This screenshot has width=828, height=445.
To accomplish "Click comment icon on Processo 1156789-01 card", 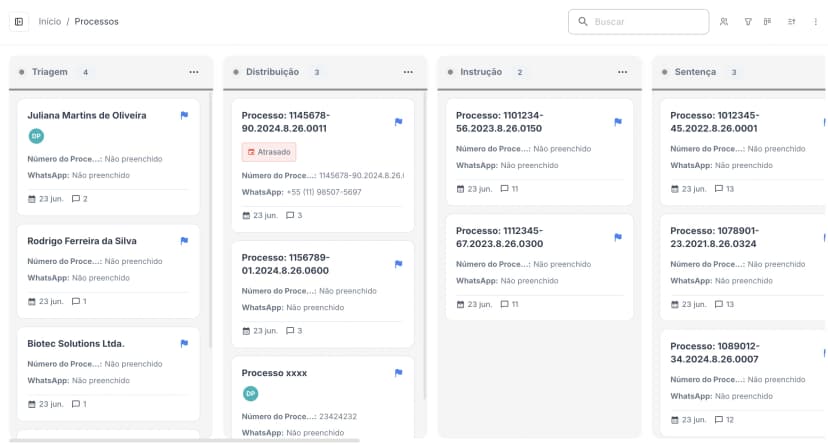I will pyautogui.click(x=290, y=331).
